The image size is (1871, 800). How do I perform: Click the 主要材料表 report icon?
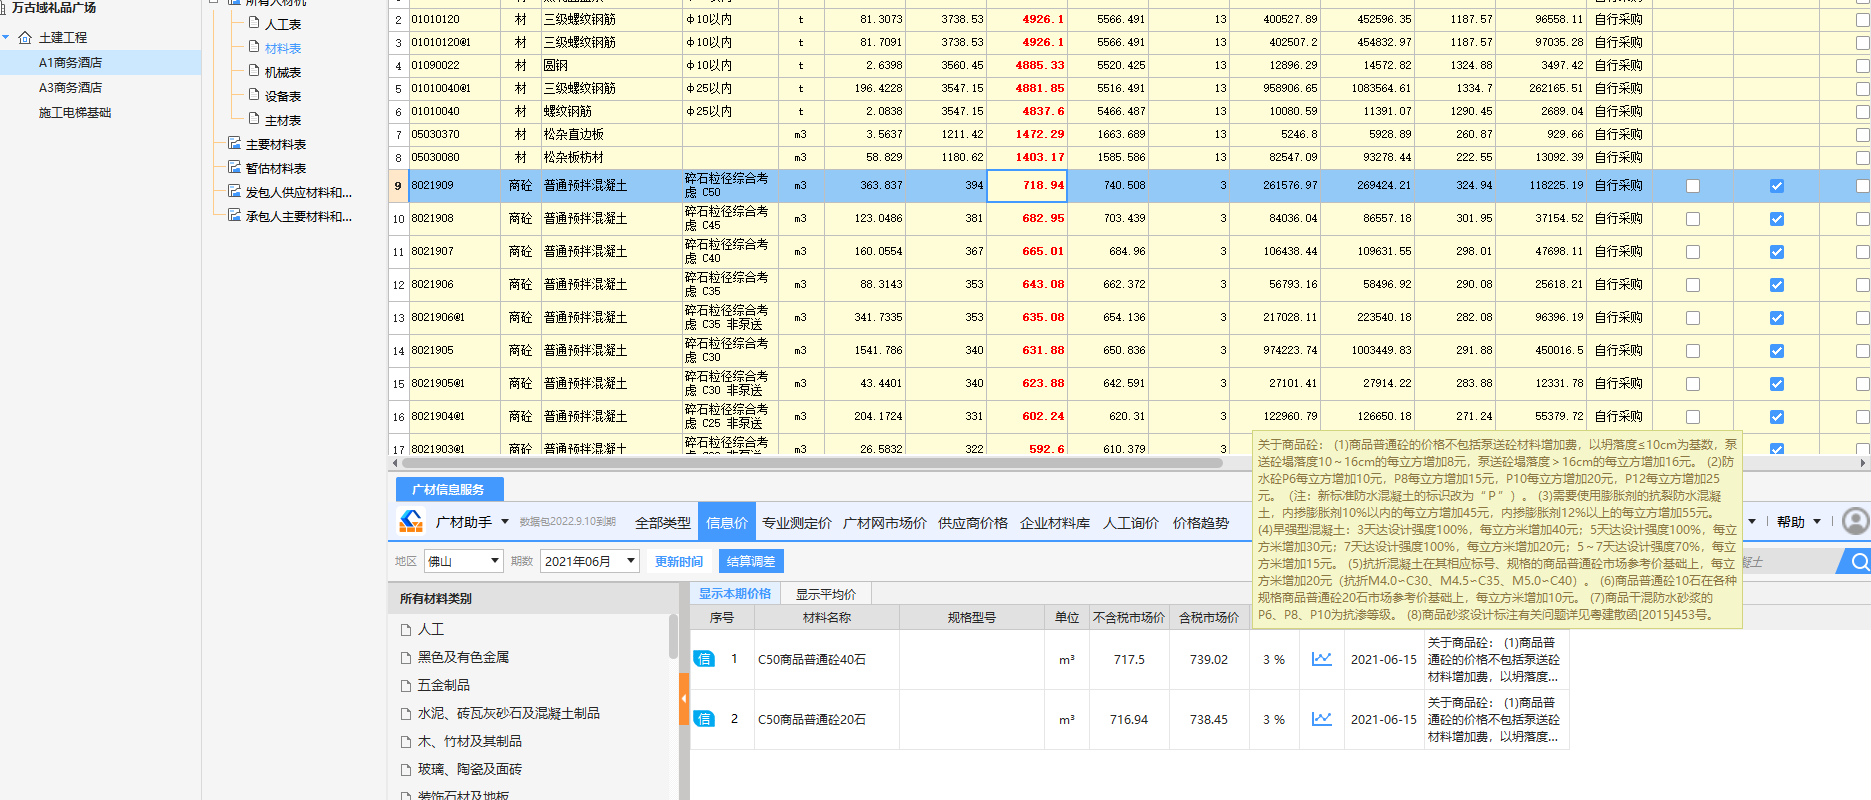click(234, 143)
